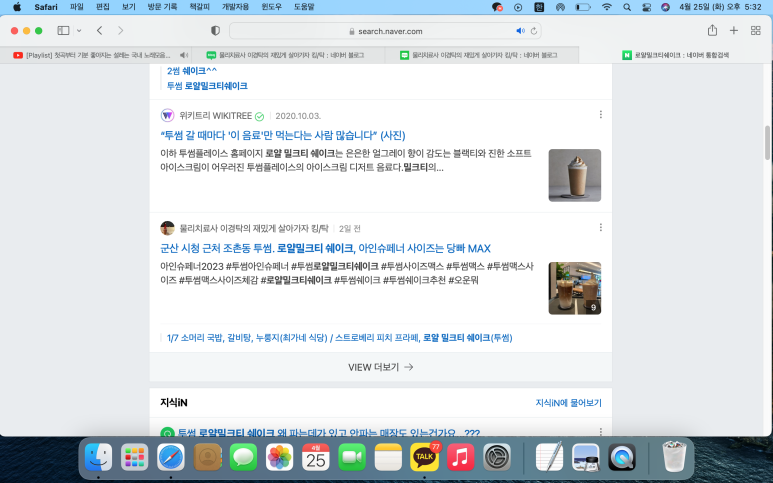Screen dimensions: 773x483
Task: Open the 방문 기록 menu
Action: tap(162, 7)
